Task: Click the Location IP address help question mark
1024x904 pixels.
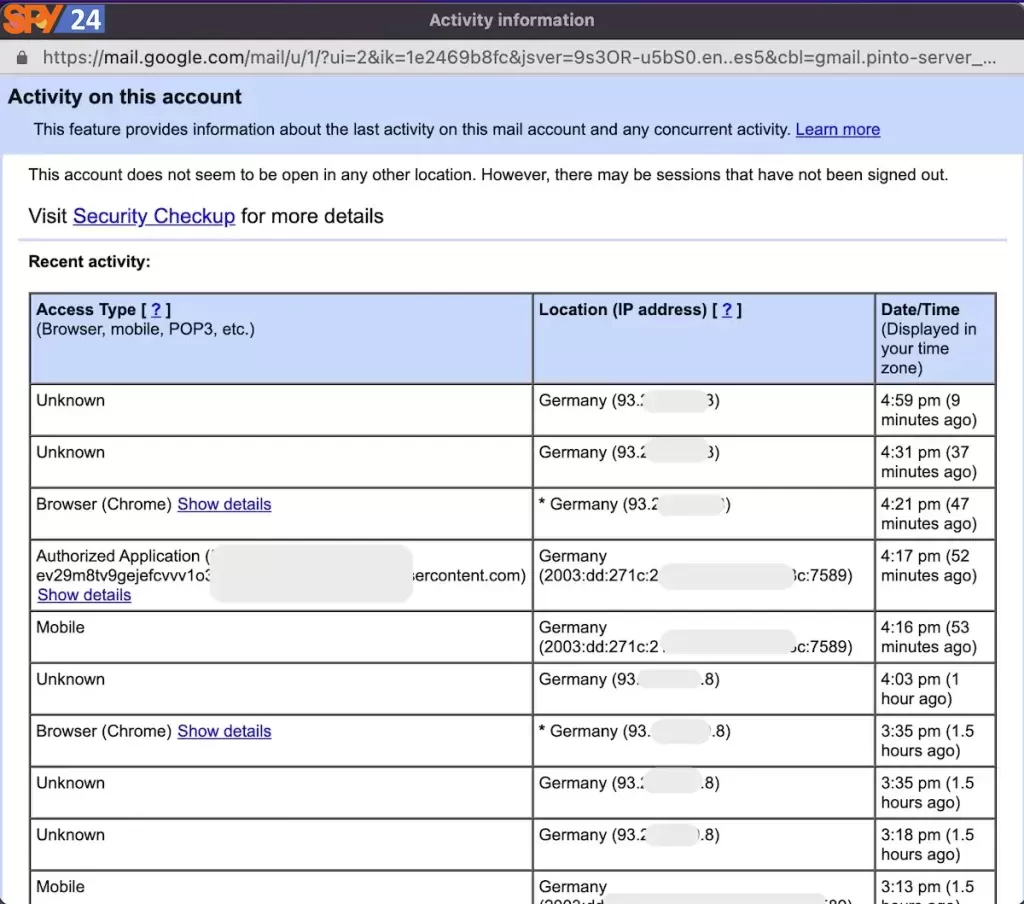Action: (x=727, y=310)
